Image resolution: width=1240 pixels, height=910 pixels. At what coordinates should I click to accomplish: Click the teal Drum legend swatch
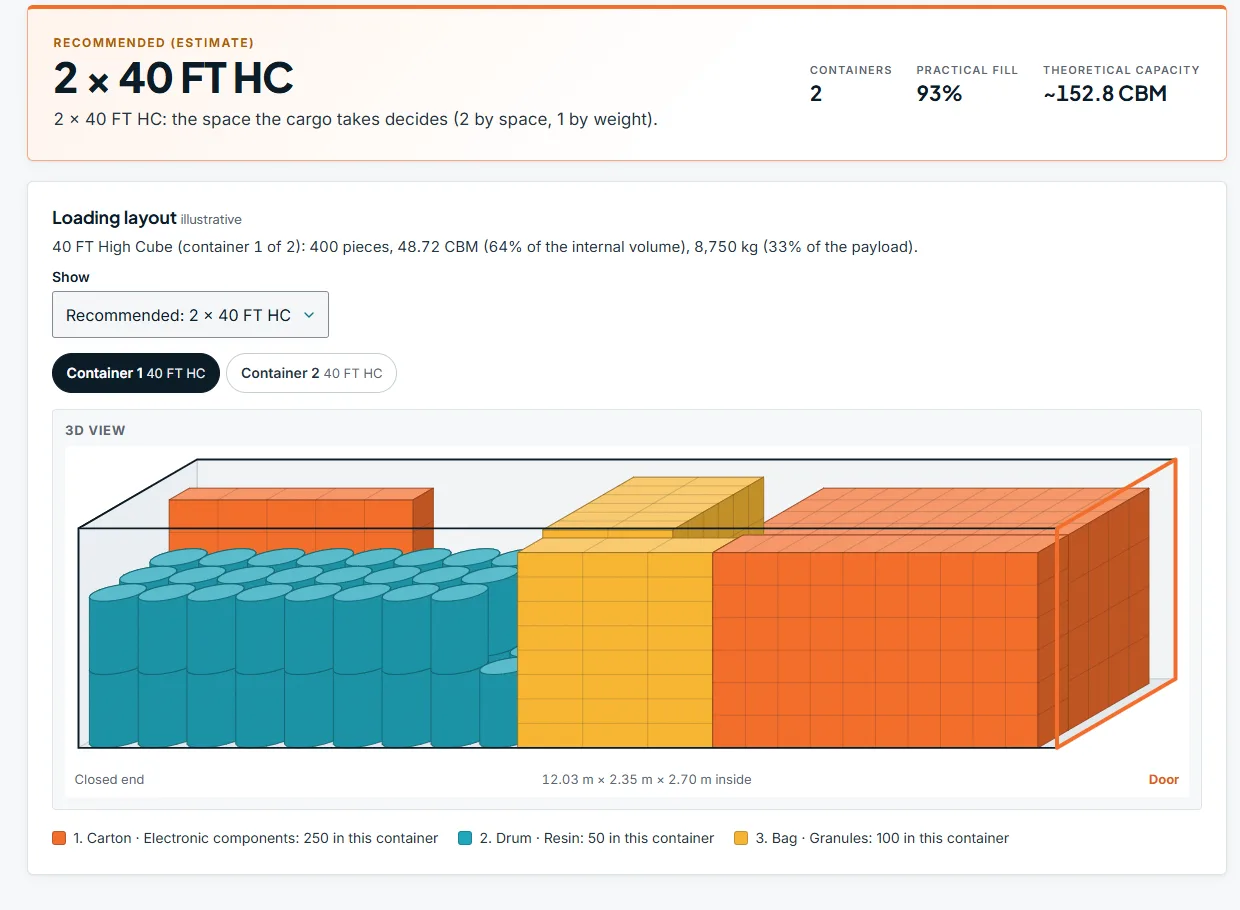(464, 838)
